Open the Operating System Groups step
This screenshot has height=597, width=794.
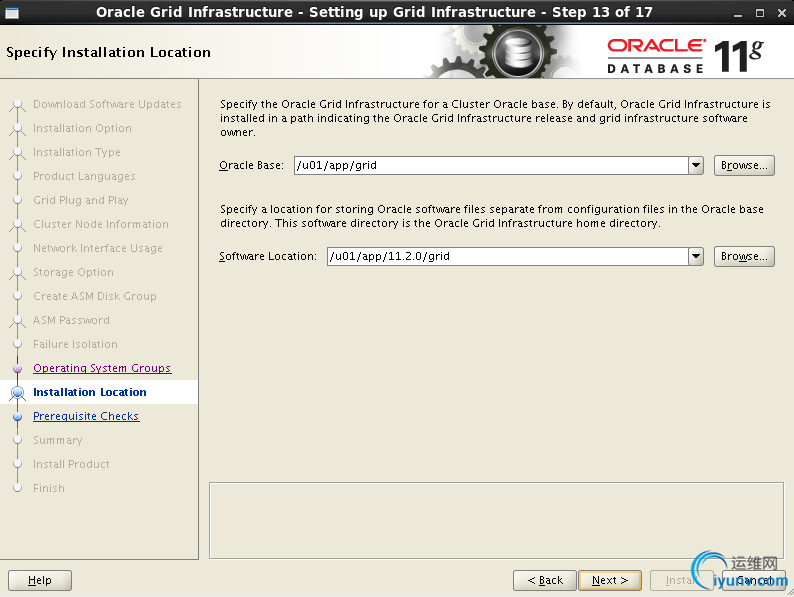click(x=102, y=368)
